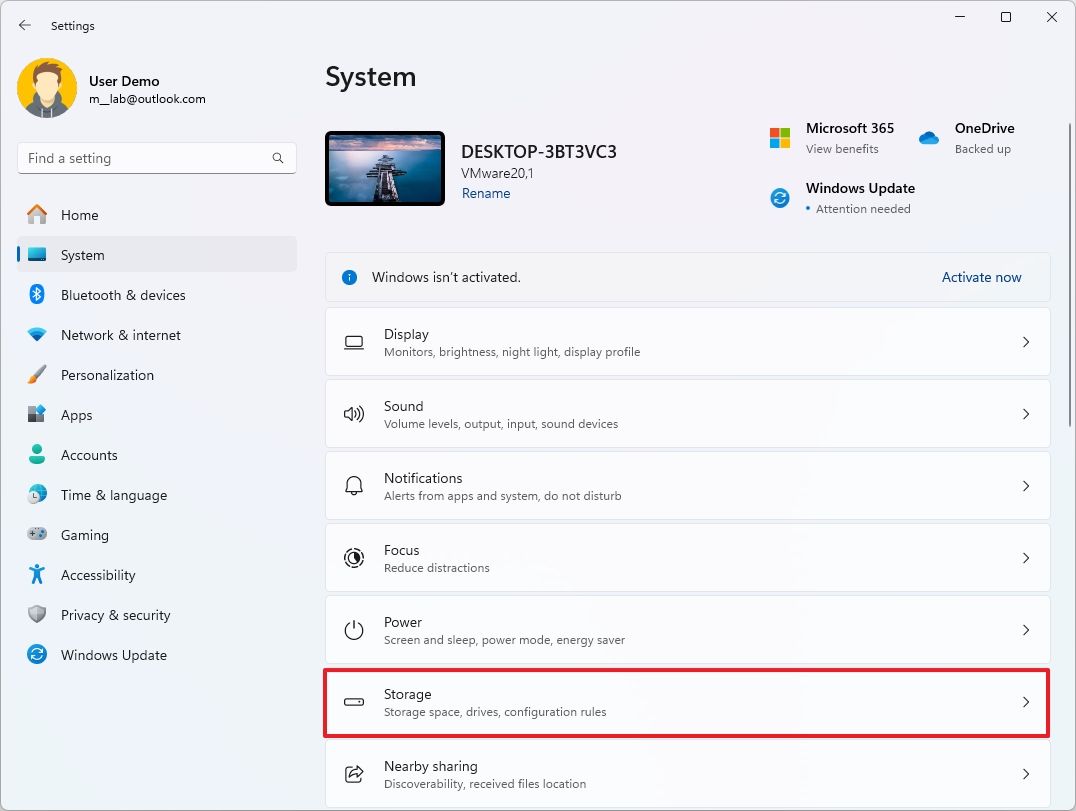The image size is (1076, 811).
Task: Click the Privacy & security shield icon
Action: pyautogui.click(x=37, y=615)
